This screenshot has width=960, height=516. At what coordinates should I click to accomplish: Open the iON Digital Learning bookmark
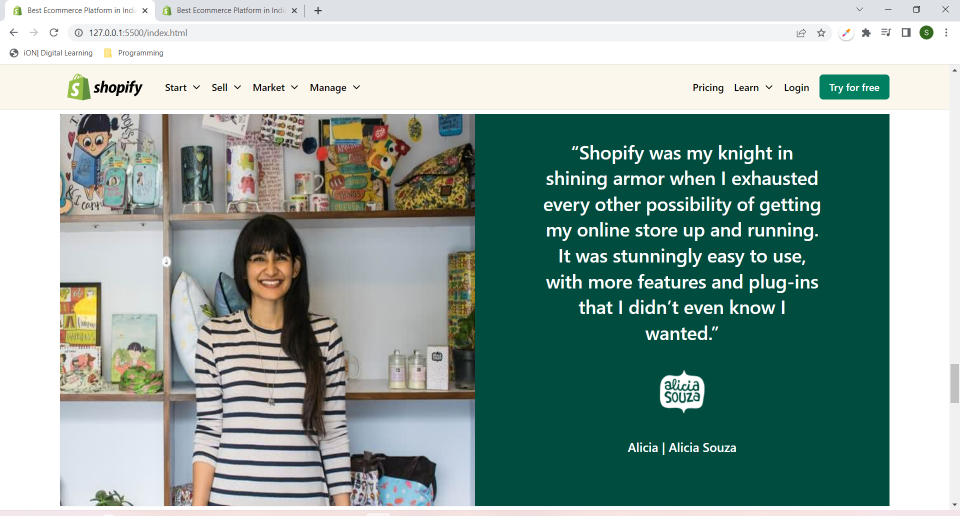(x=51, y=53)
